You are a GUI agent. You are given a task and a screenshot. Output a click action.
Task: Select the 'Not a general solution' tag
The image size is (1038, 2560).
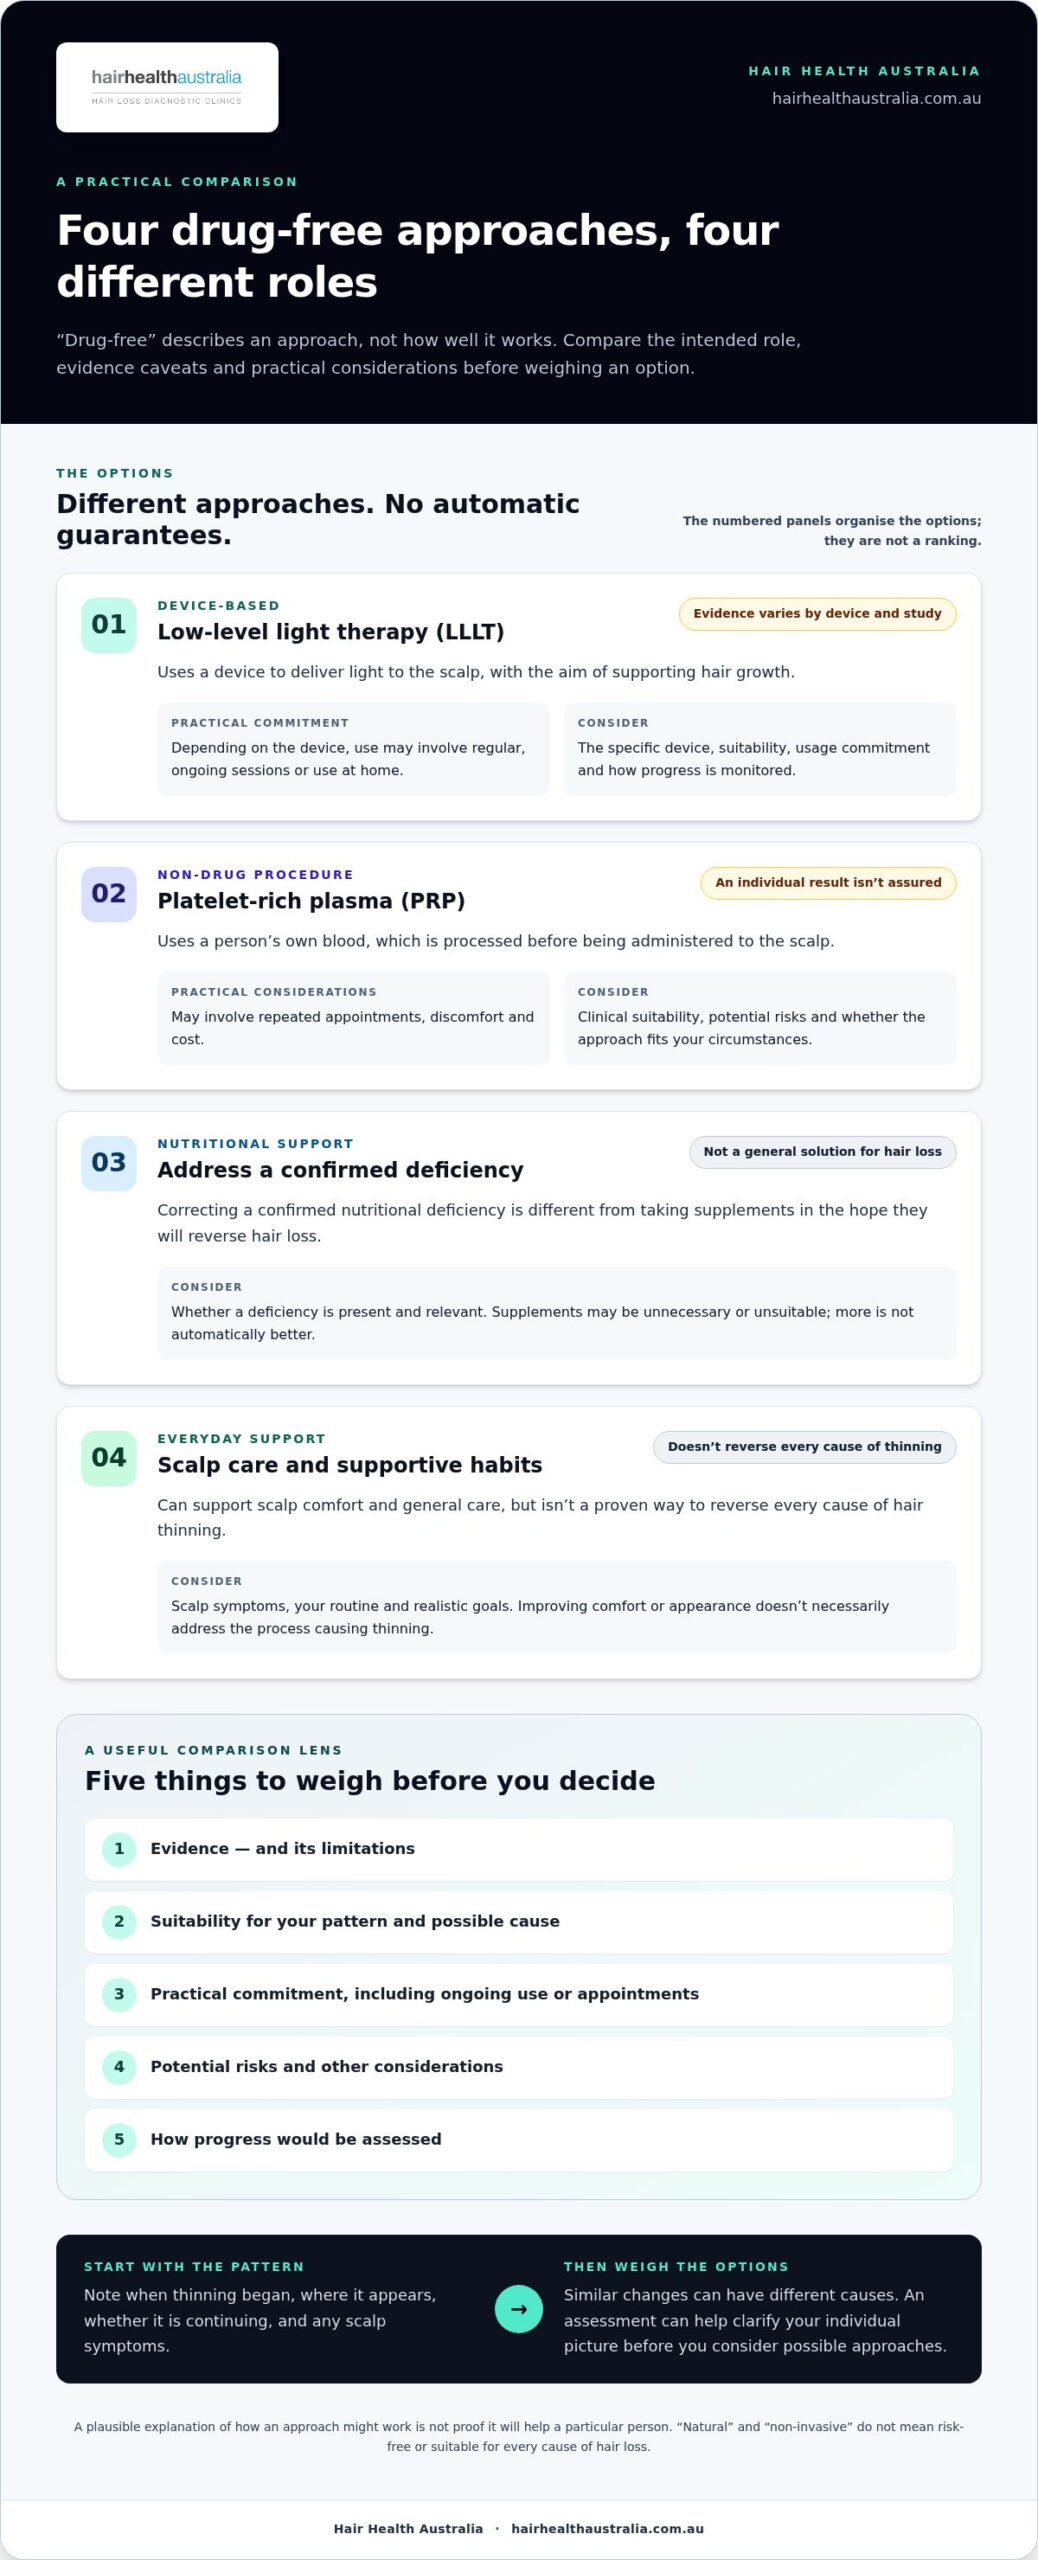pyautogui.click(x=822, y=1152)
